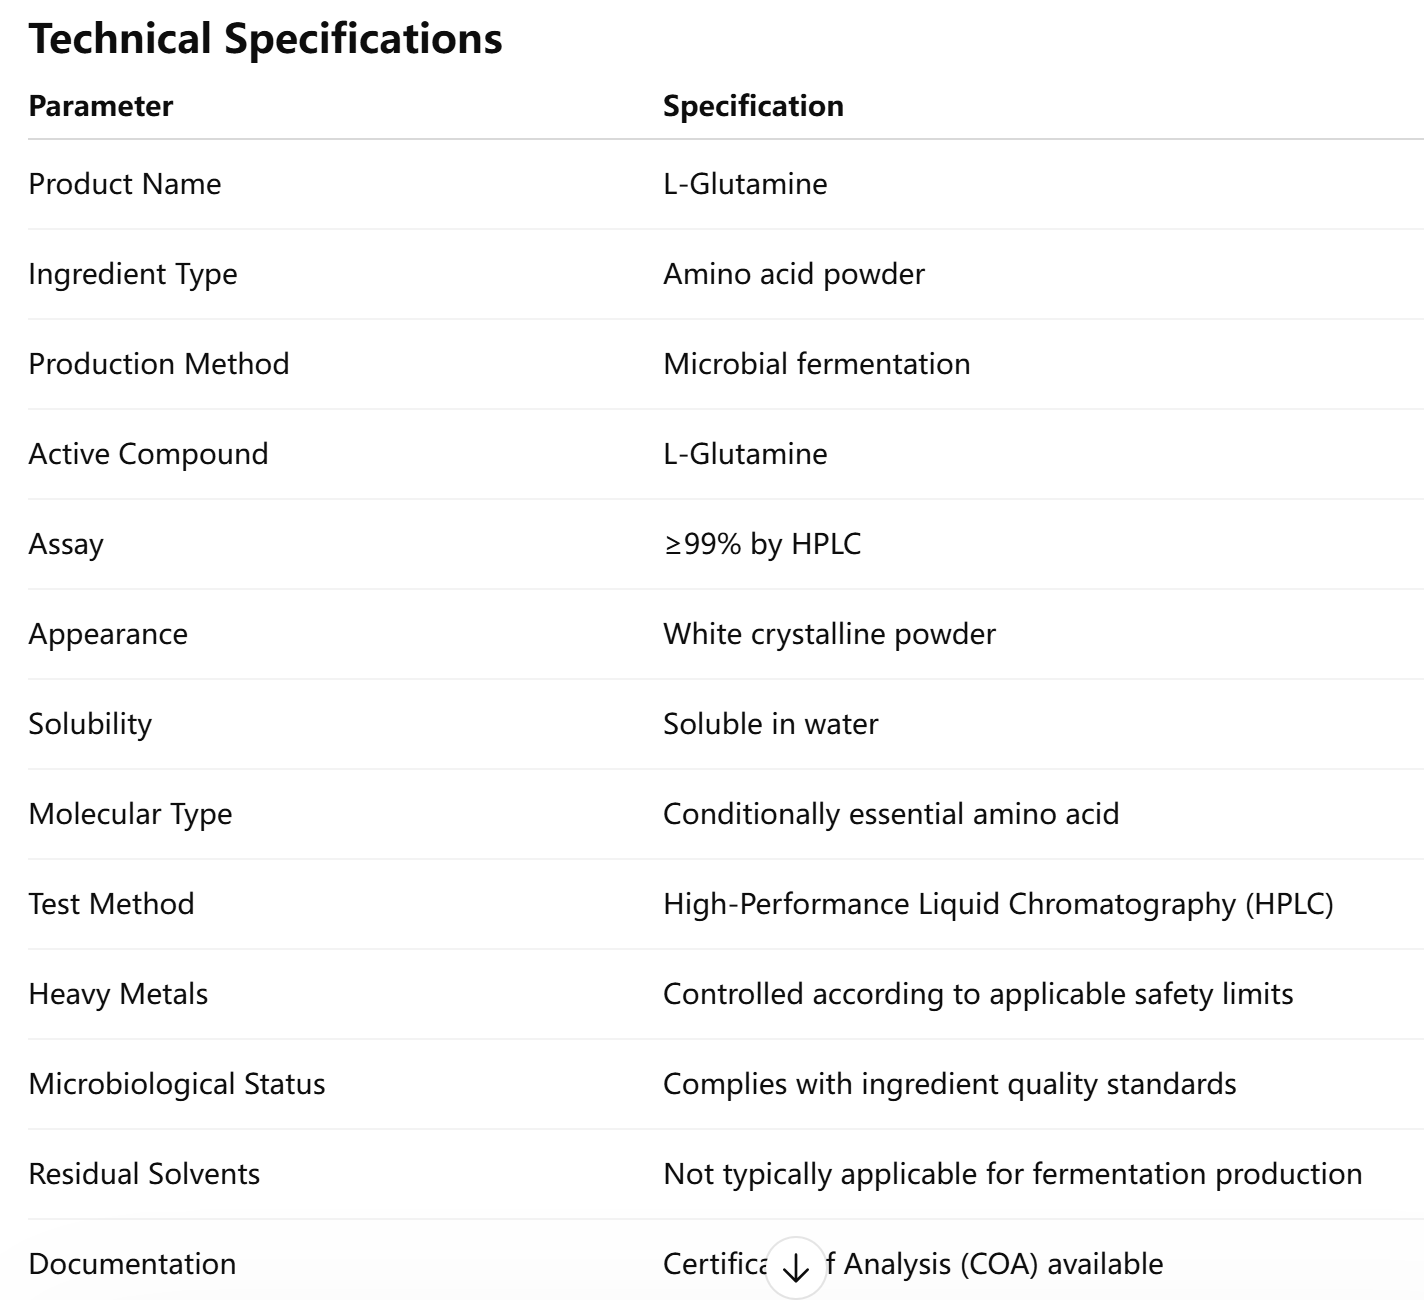Image resolution: width=1424 pixels, height=1300 pixels.
Task: Click the scroll-down arrow button
Action: (x=796, y=1268)
